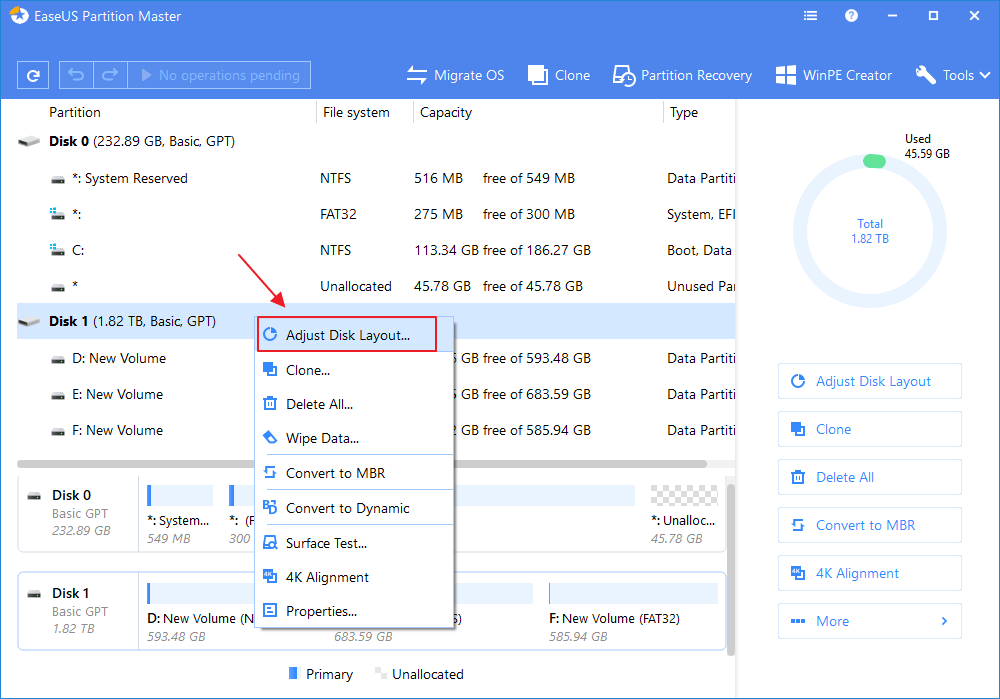
Task: Choose Properties... in context menu
Action: pyautogui.click(x=355, y=611)
